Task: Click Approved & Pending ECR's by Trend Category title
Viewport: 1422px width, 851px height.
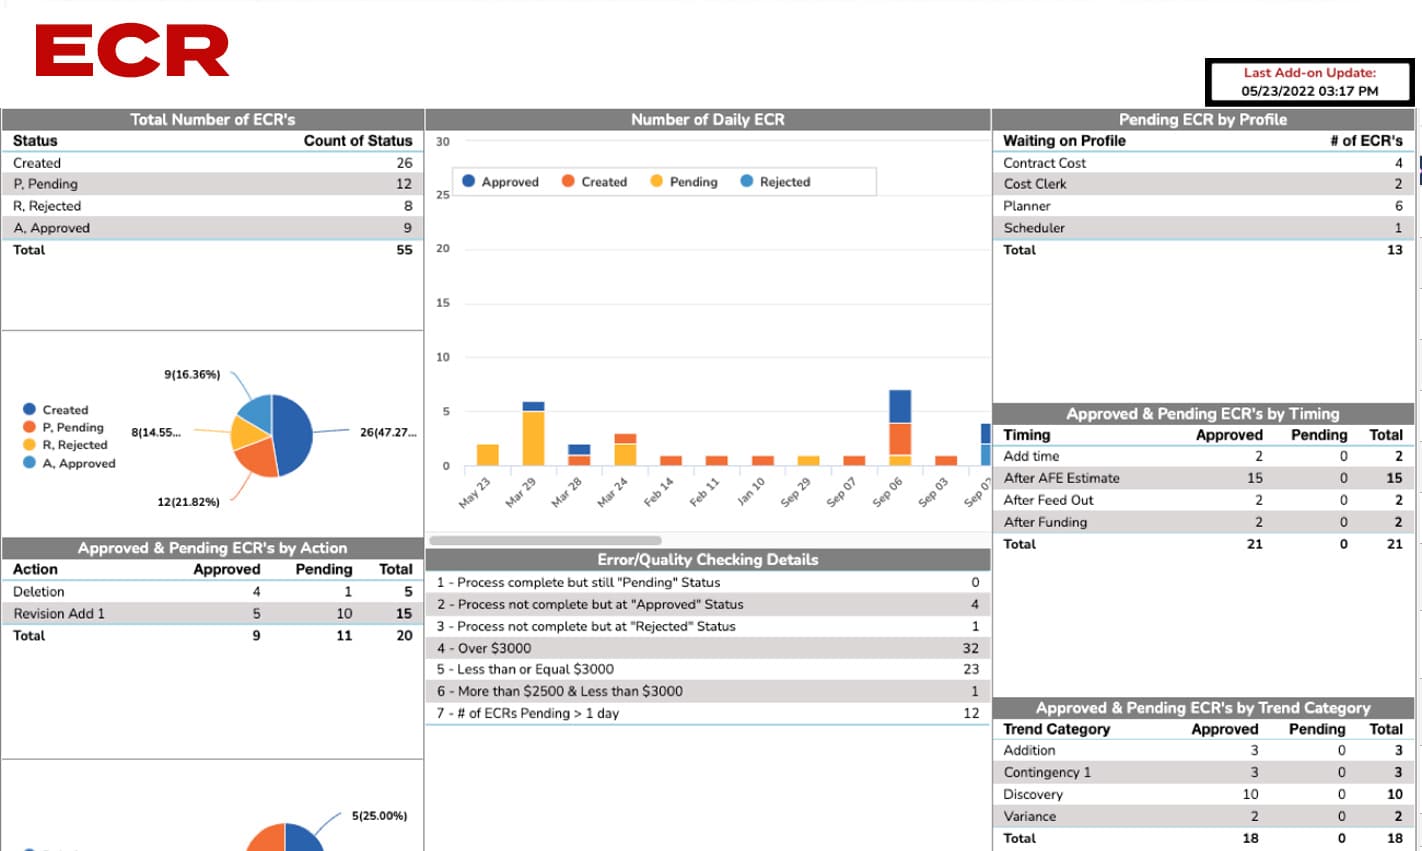Action: click(1203, 707)
